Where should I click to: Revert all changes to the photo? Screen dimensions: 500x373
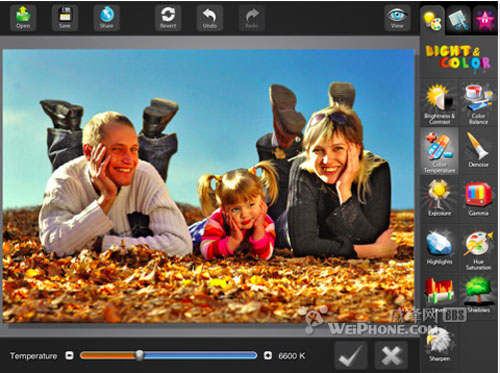coord(168,18)
